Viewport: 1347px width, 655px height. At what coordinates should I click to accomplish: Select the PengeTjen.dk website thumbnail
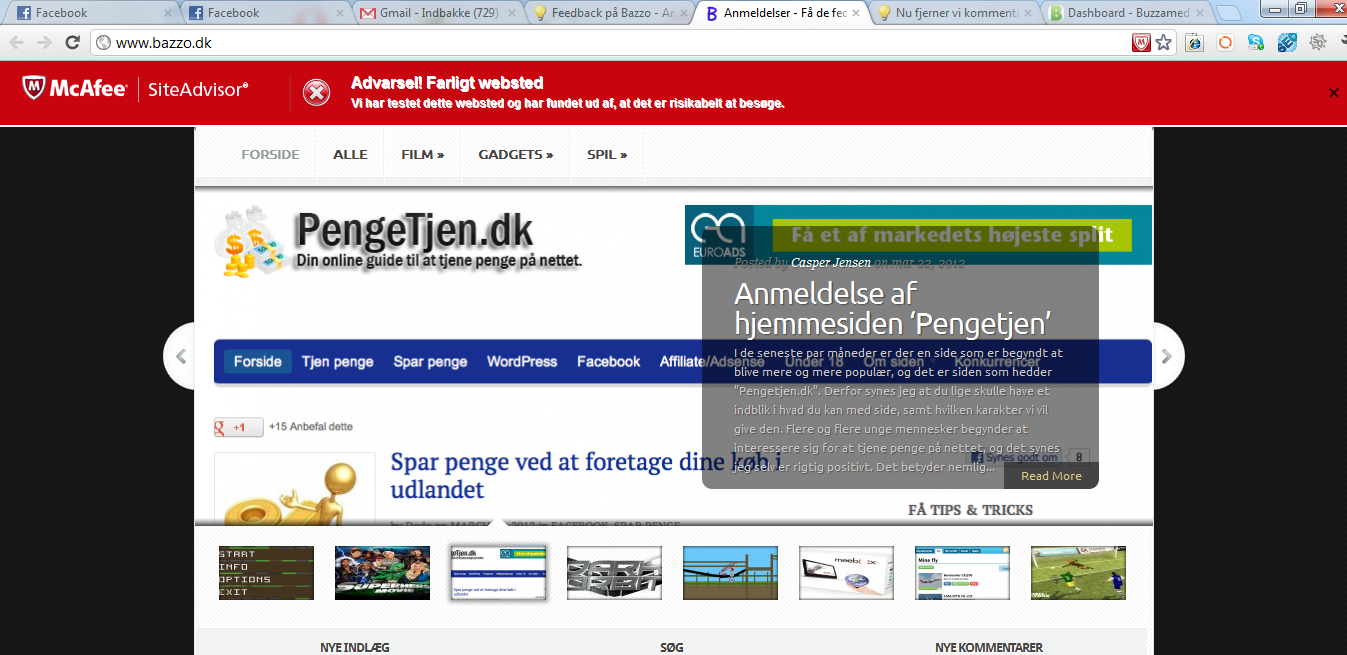pos(498,573)
